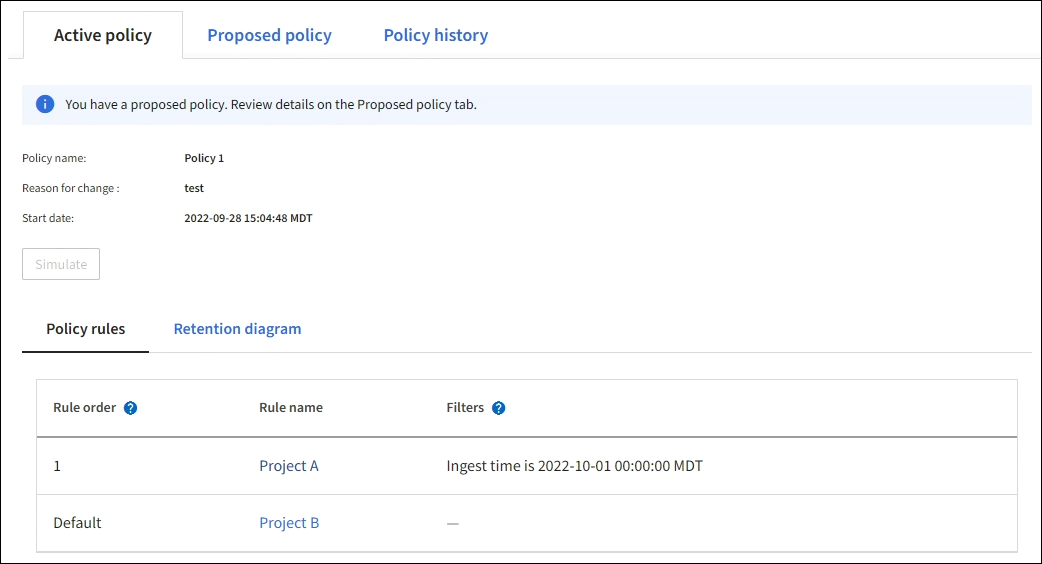Click the Policy 1 name value

[x=204, y=158]
